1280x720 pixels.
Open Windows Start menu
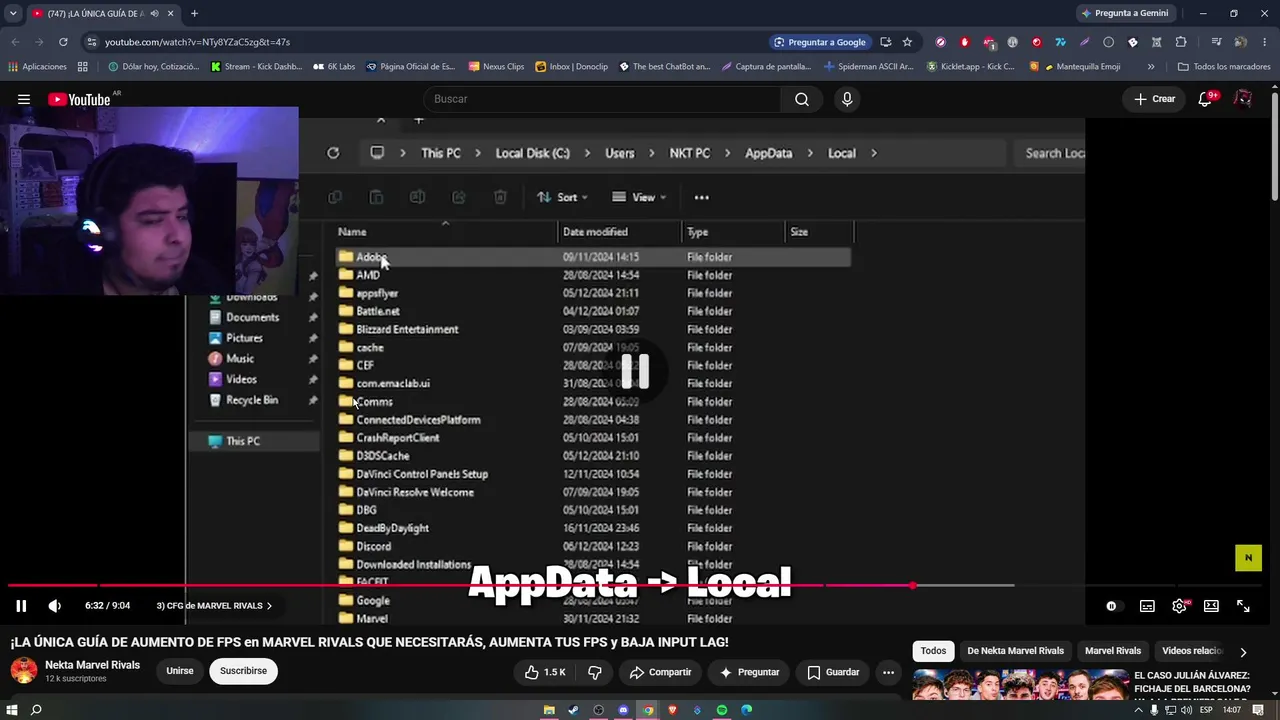[x=11, y=710]
